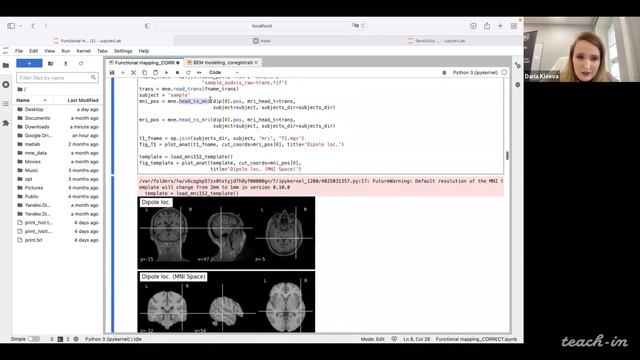The image size is (640, 360).
Task: Select the print.txt file
Action: (58, 240)
